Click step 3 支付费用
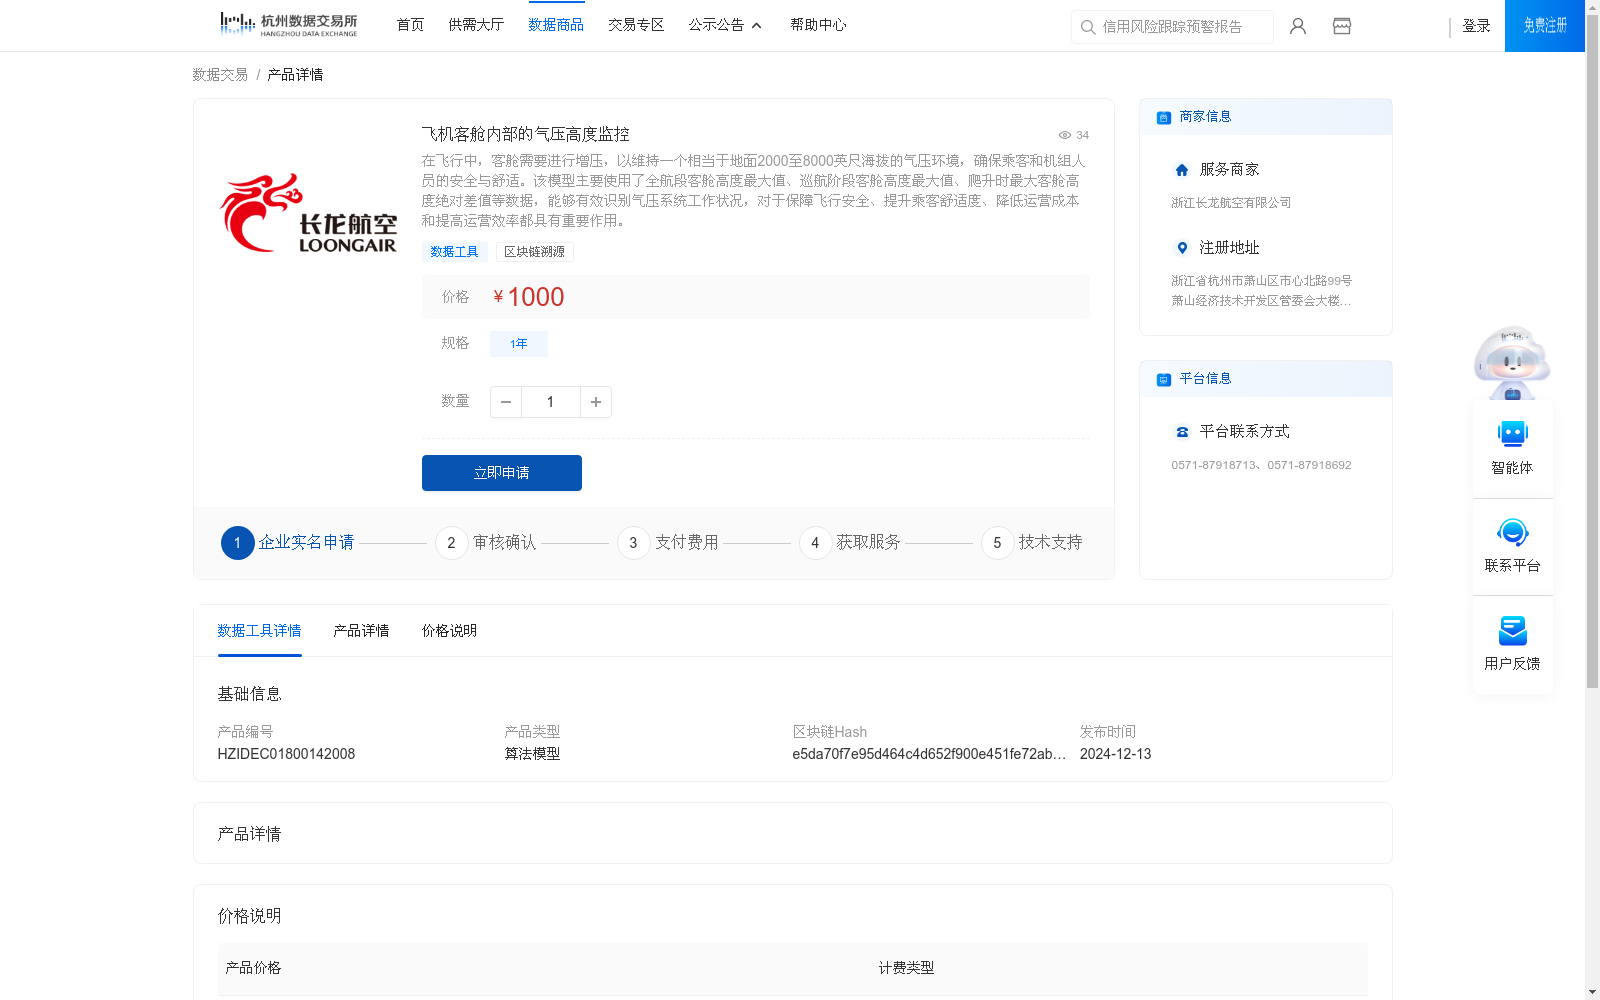 668,543
